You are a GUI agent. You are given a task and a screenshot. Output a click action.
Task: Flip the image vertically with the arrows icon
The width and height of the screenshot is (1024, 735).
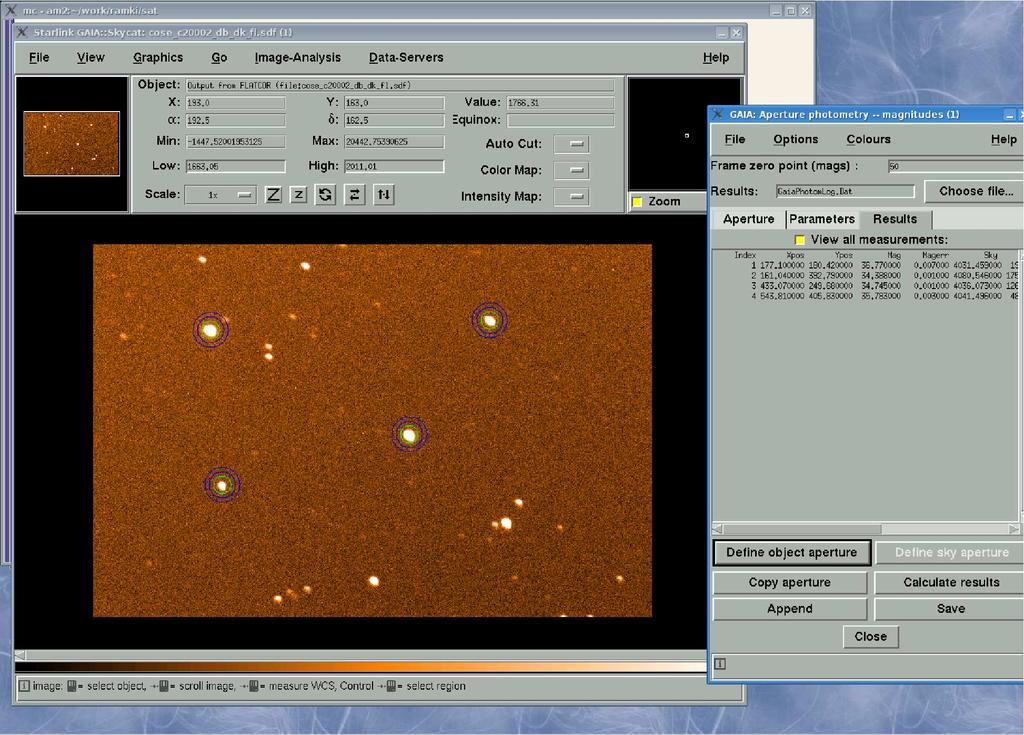[x=384, y=194]
